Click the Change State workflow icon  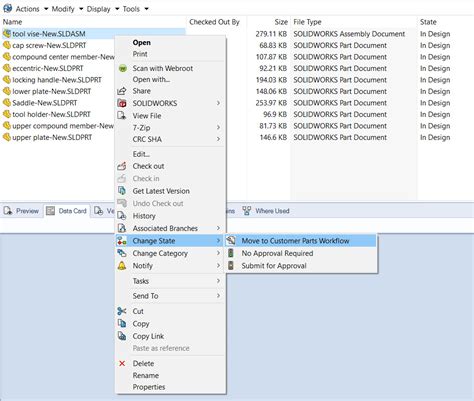click(122, 241)
